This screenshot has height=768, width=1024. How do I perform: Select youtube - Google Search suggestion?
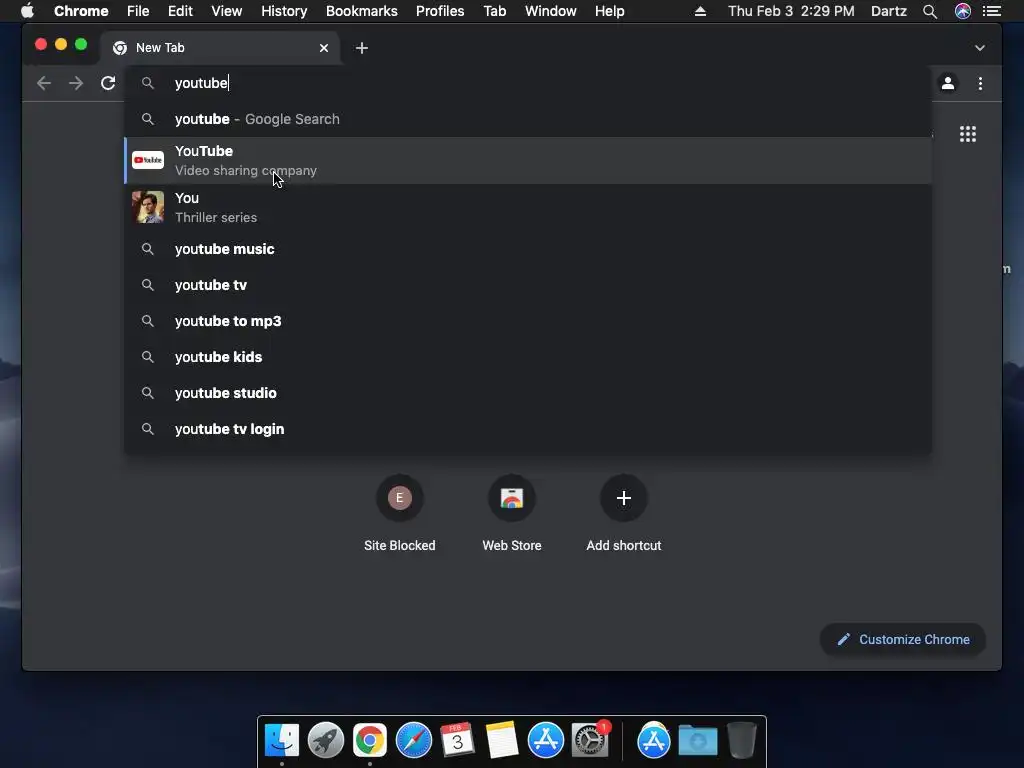point(528,119)
